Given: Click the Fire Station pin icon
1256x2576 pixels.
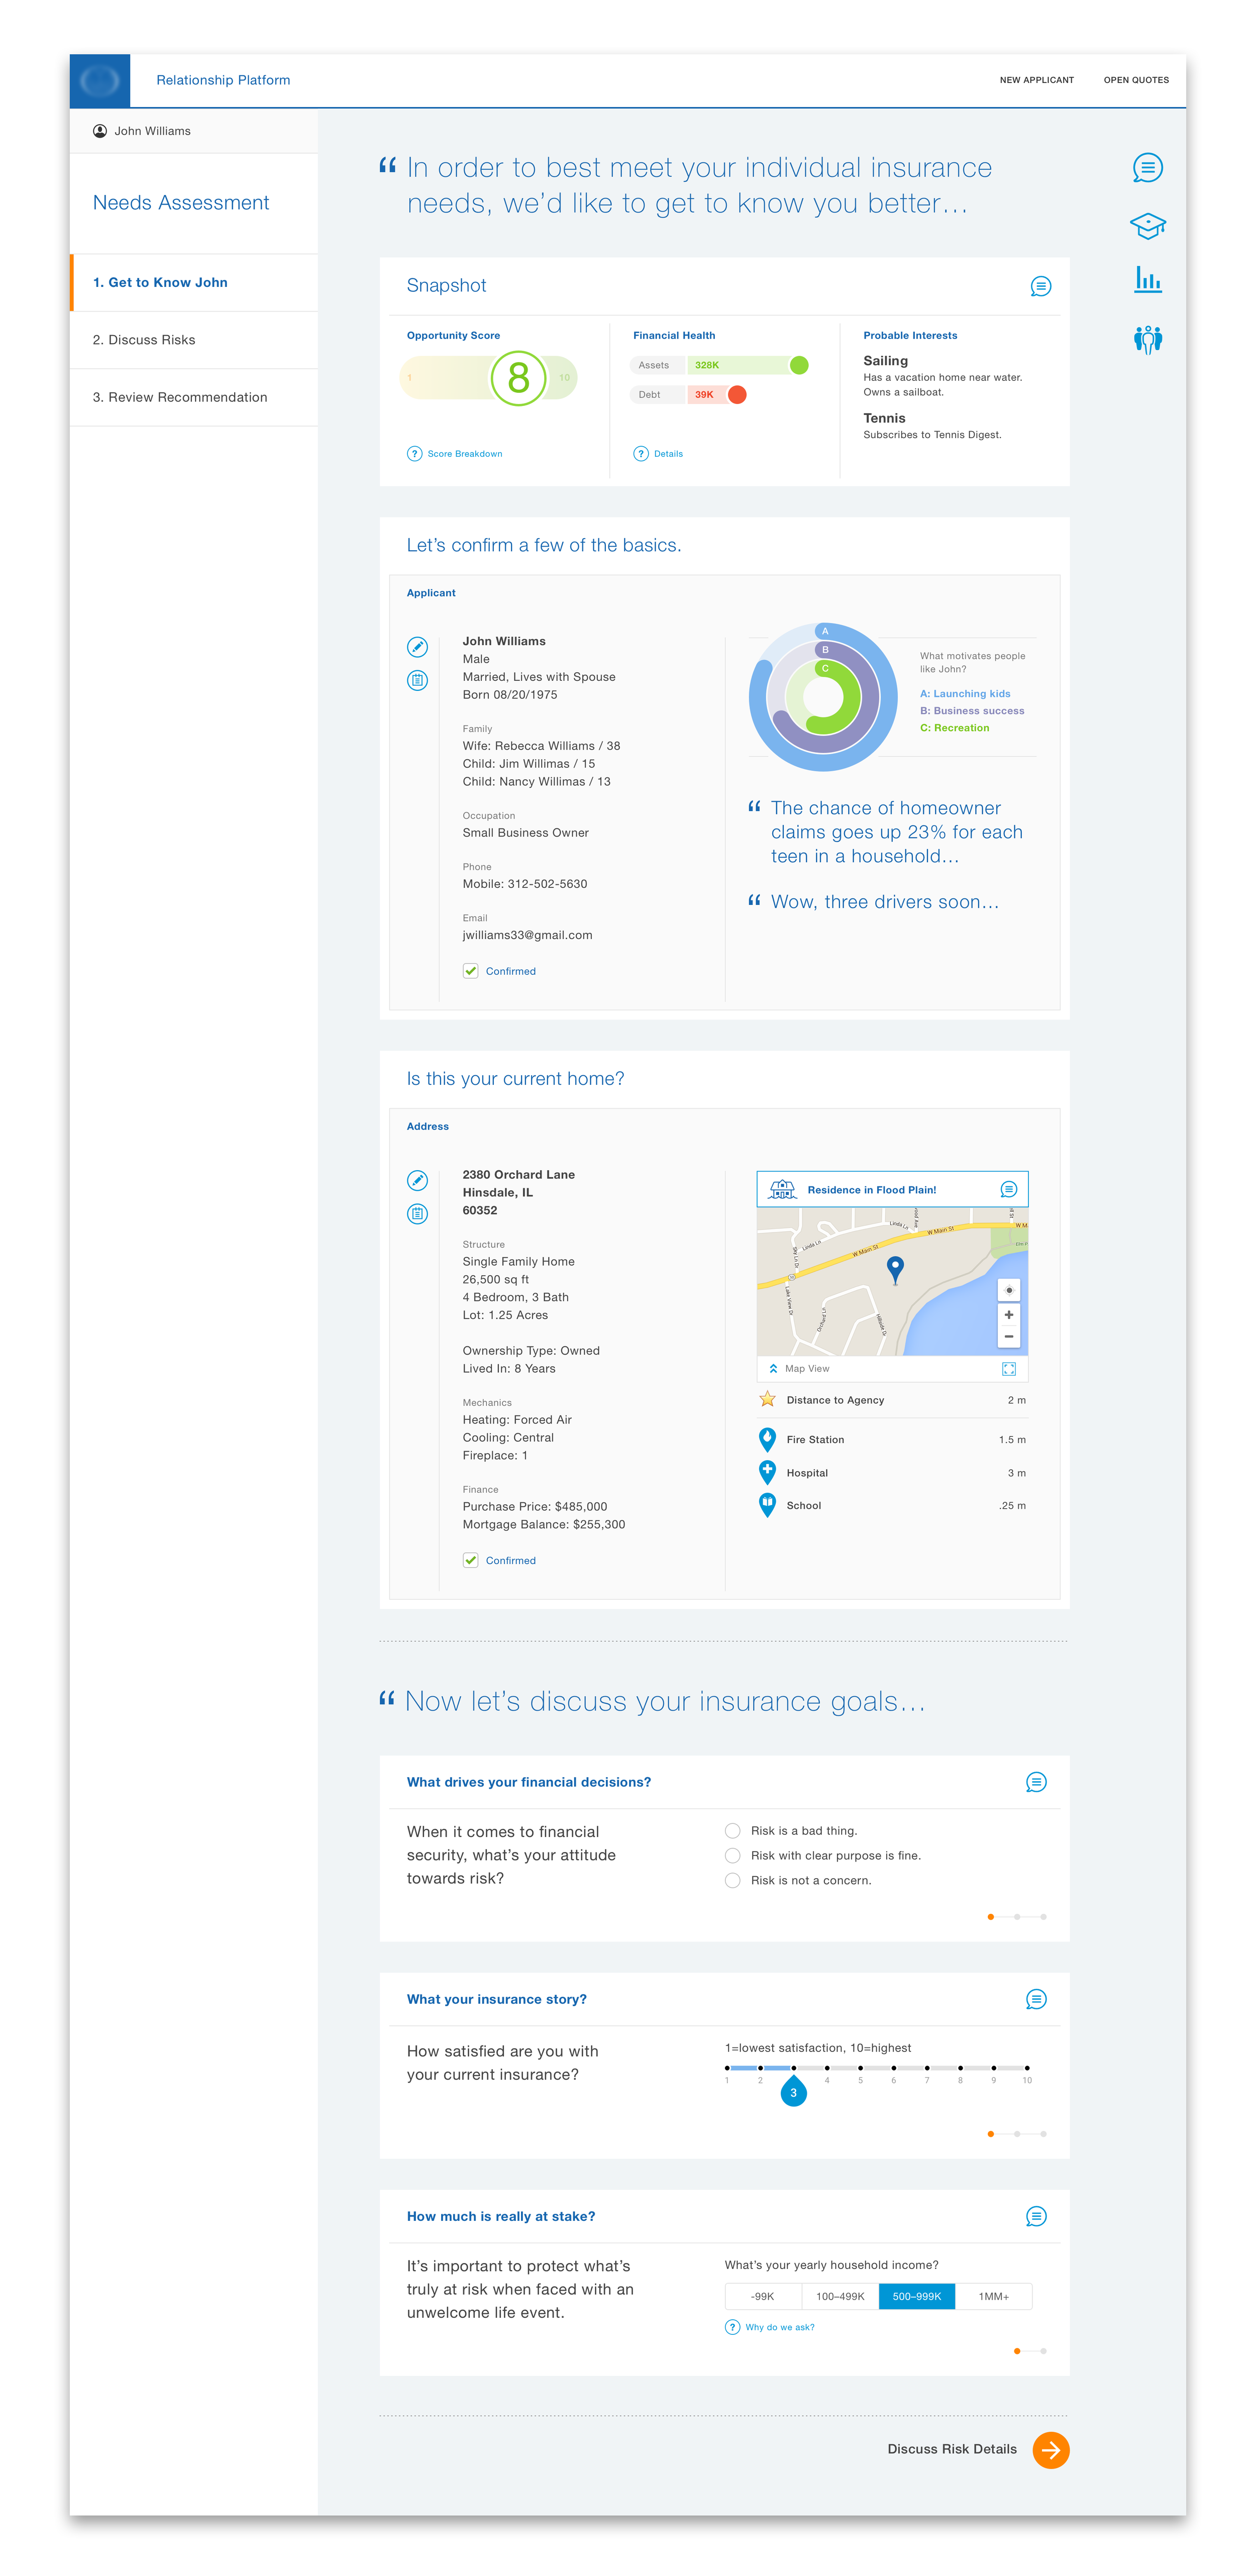Looking at the screenshot, I should [767, 1439].
